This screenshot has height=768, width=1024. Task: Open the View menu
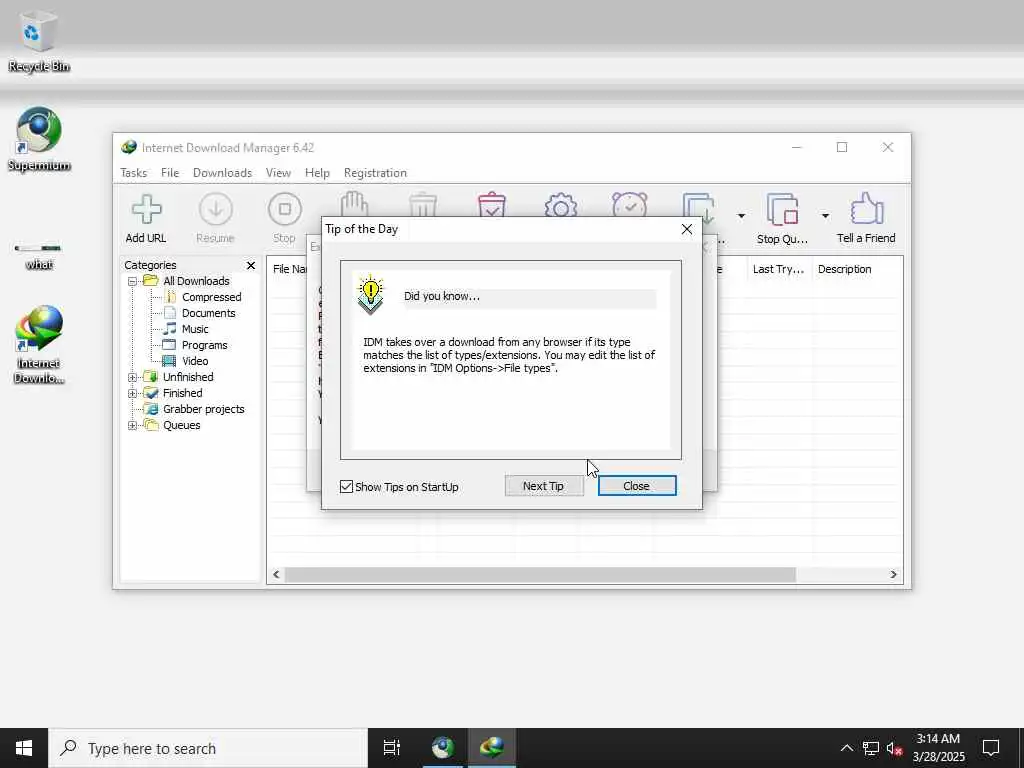pos(278,172)
